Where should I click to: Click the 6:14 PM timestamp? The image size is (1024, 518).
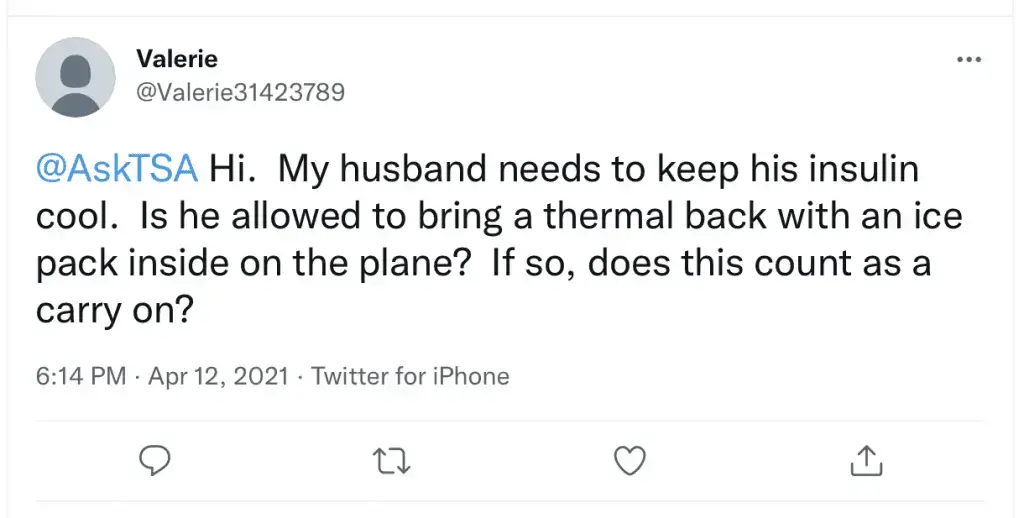(81, 376)
